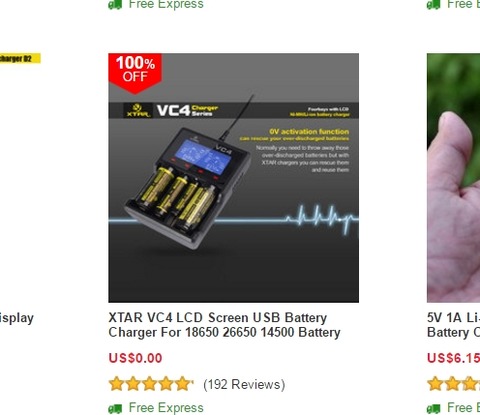Click the truck icon at the bottom right

pos(434,408)
